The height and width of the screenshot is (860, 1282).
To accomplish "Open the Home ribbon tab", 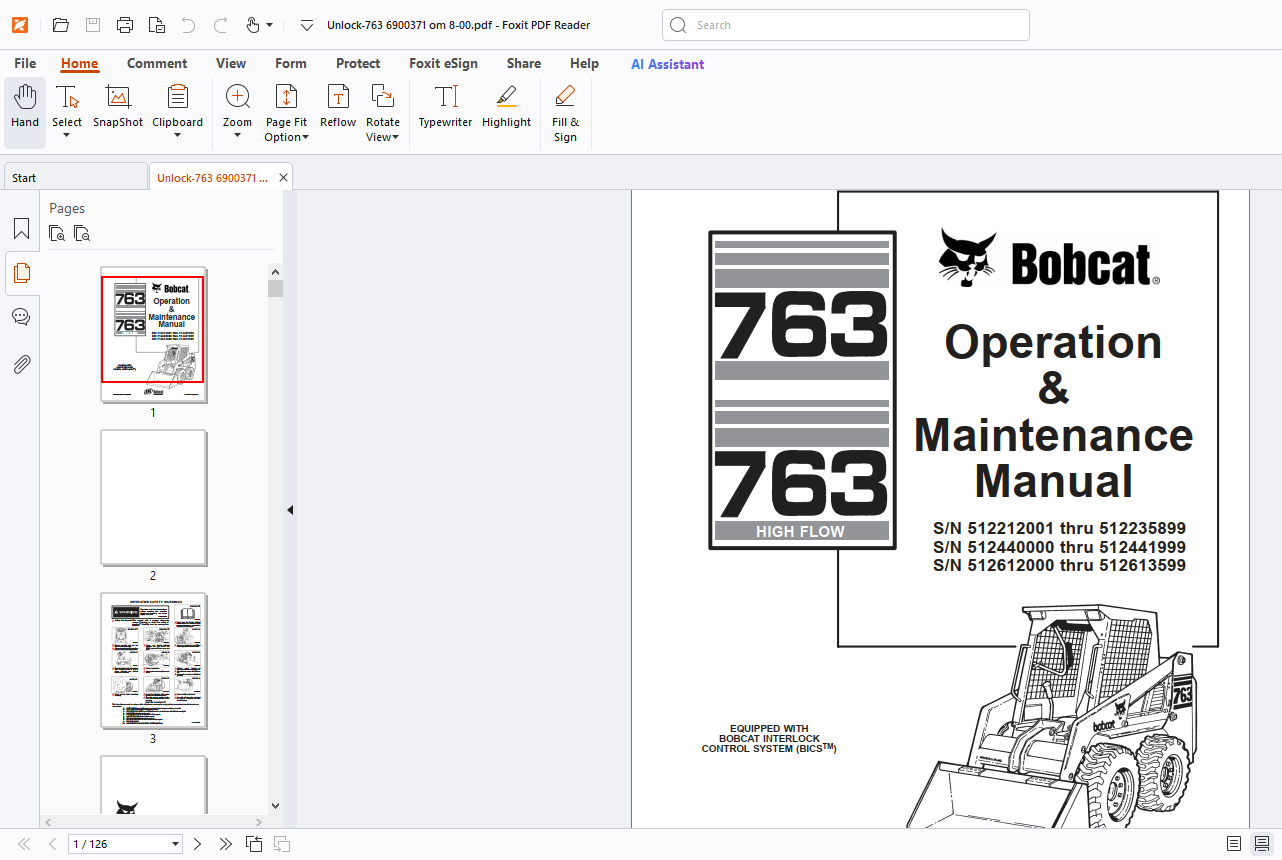I will pos(79,63).
